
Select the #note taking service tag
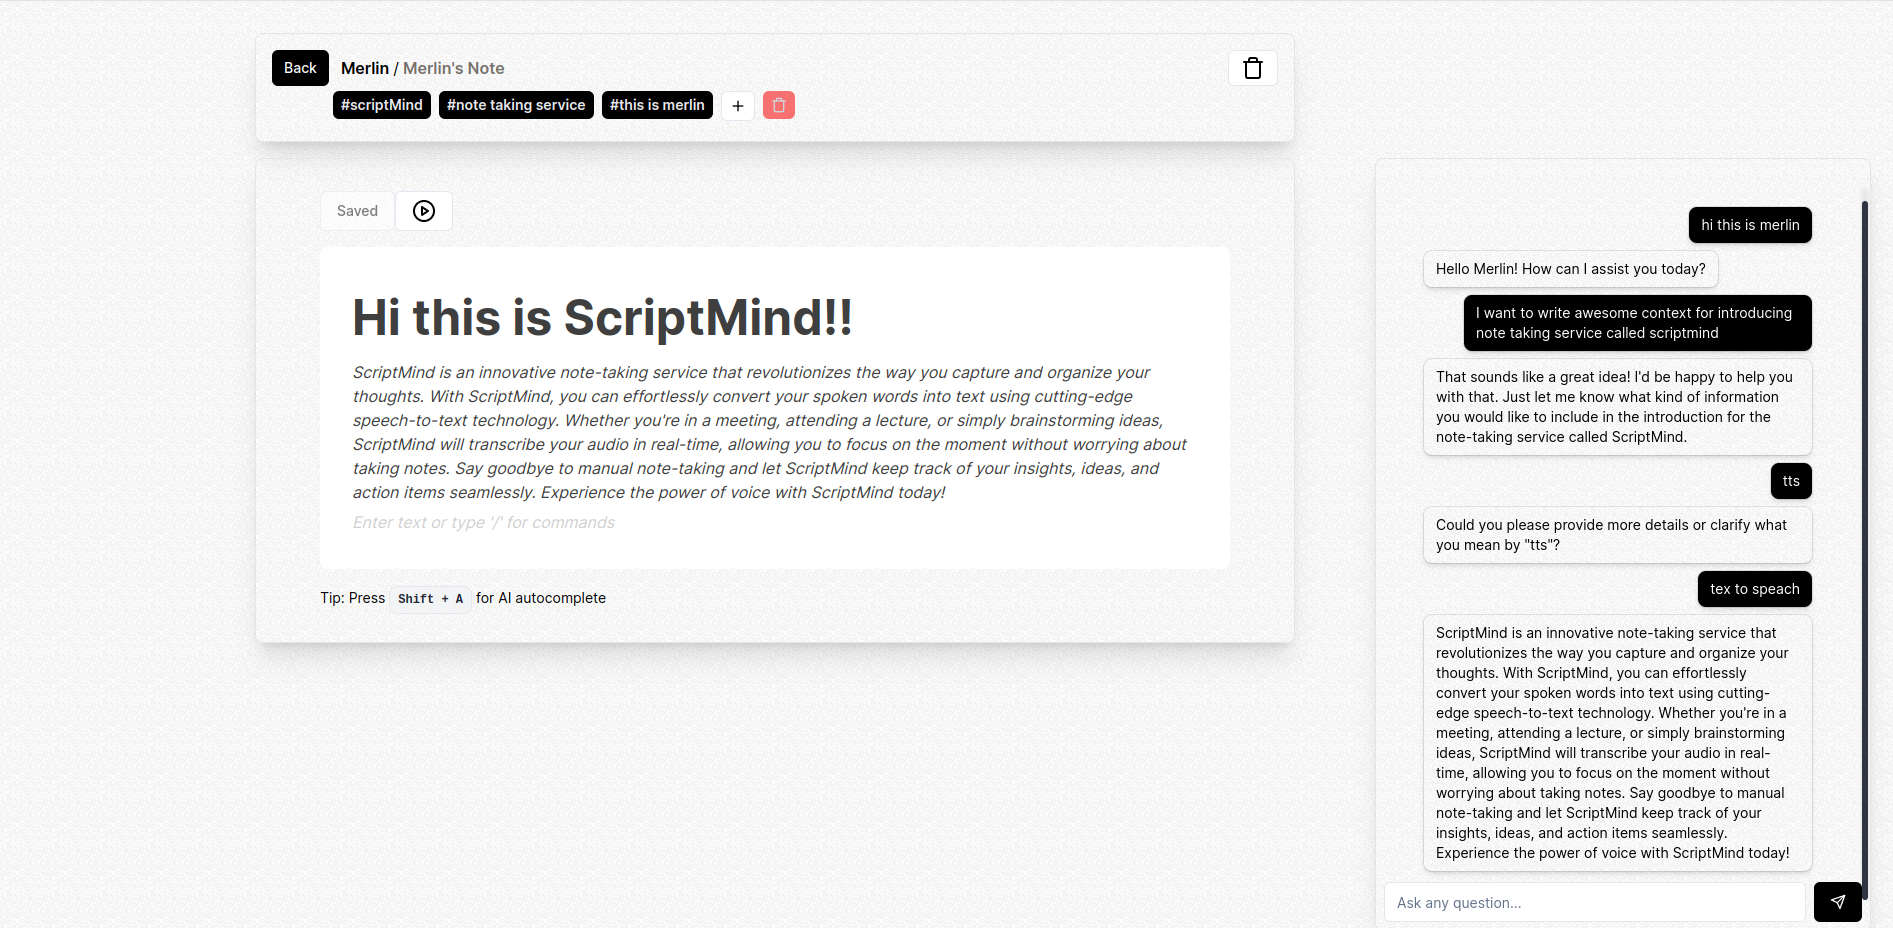(x=516, y=105)
